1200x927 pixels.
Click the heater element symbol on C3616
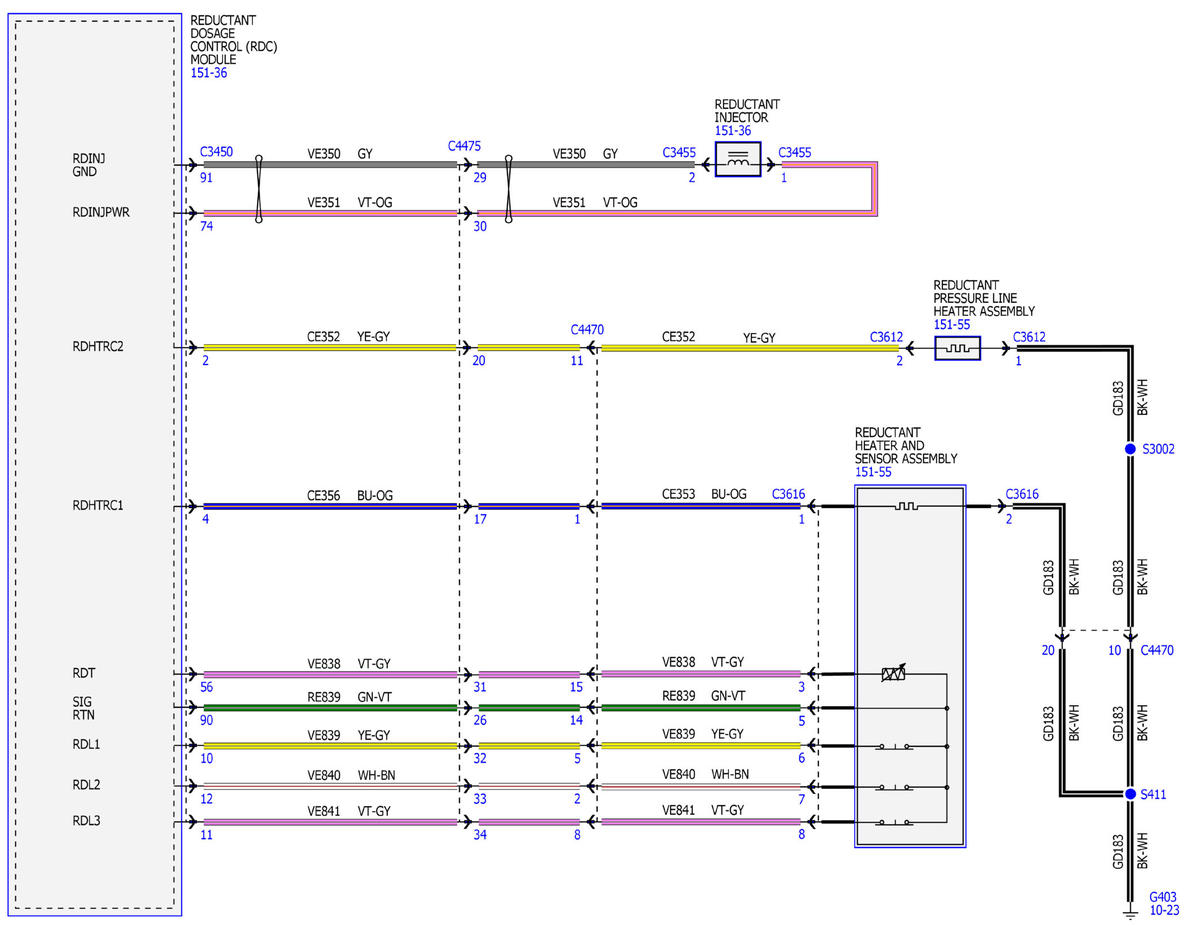(907, 507)
